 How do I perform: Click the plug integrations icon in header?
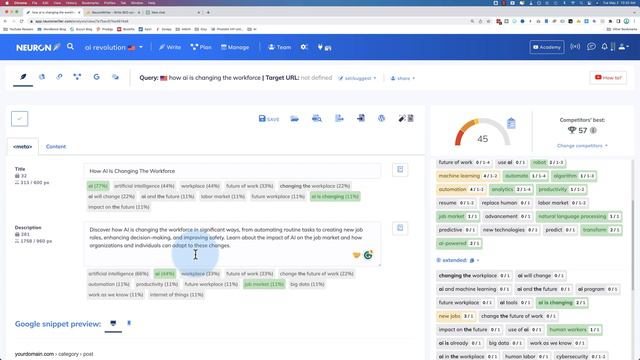(324, 47)
